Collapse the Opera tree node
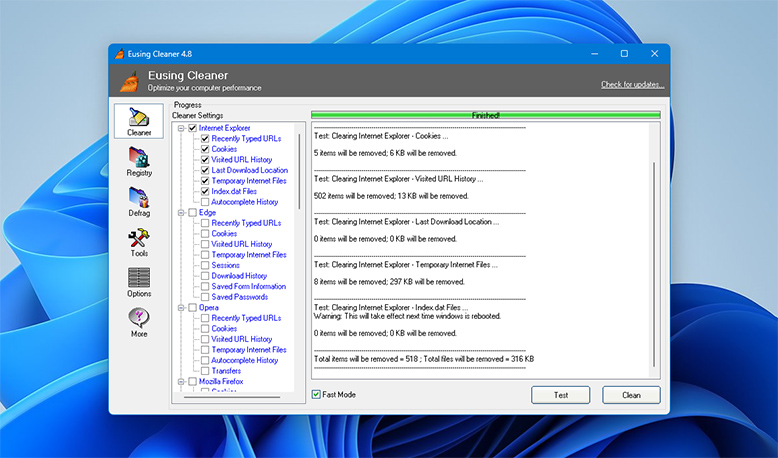778x458 pixels. (x=182, y=308)
